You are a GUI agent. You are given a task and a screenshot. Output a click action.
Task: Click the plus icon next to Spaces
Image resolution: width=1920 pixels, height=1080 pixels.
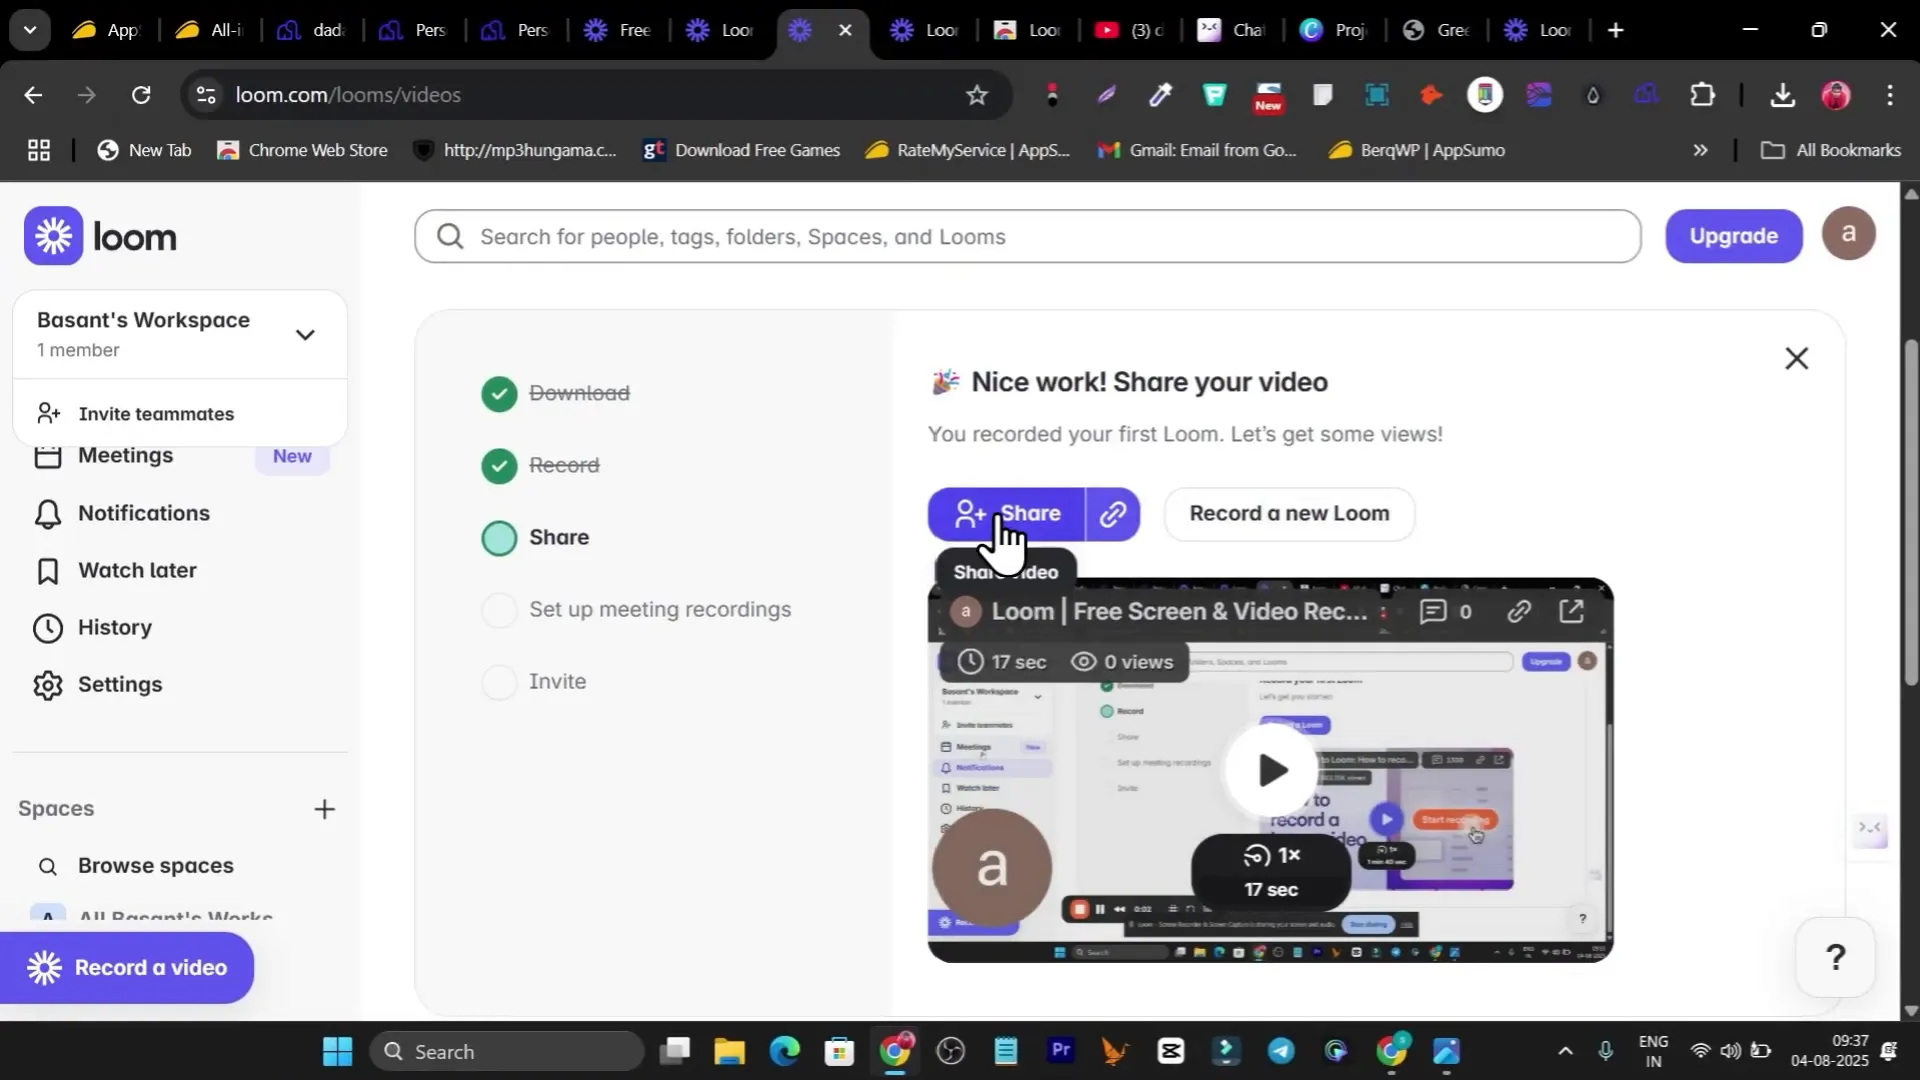(x=324, y=809)
